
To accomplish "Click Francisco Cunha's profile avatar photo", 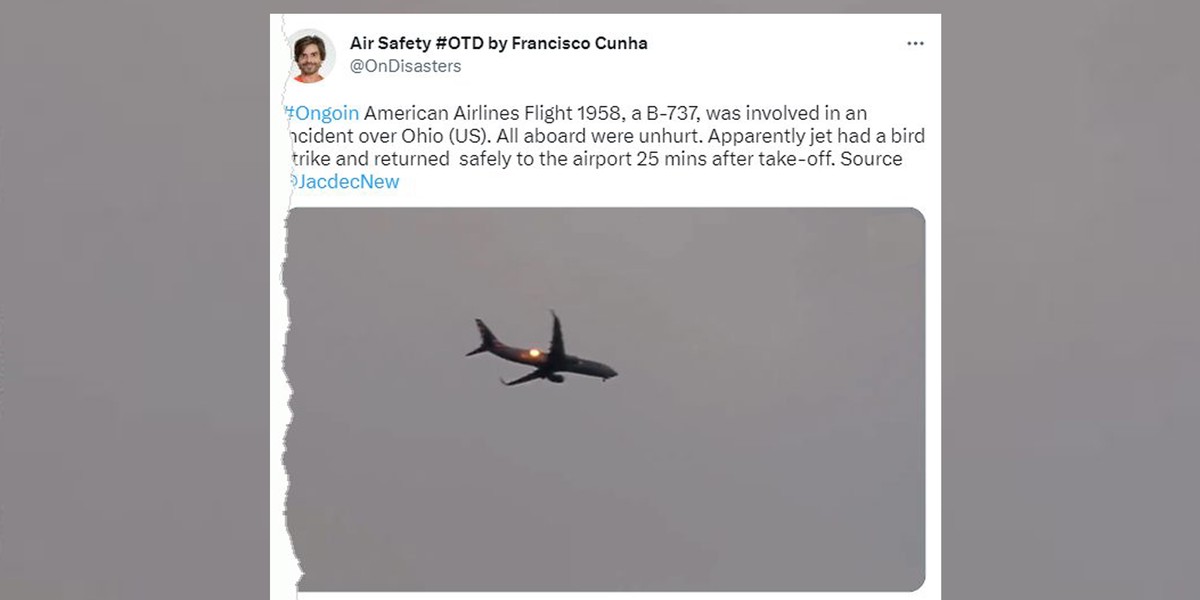I will coord(311,56).
